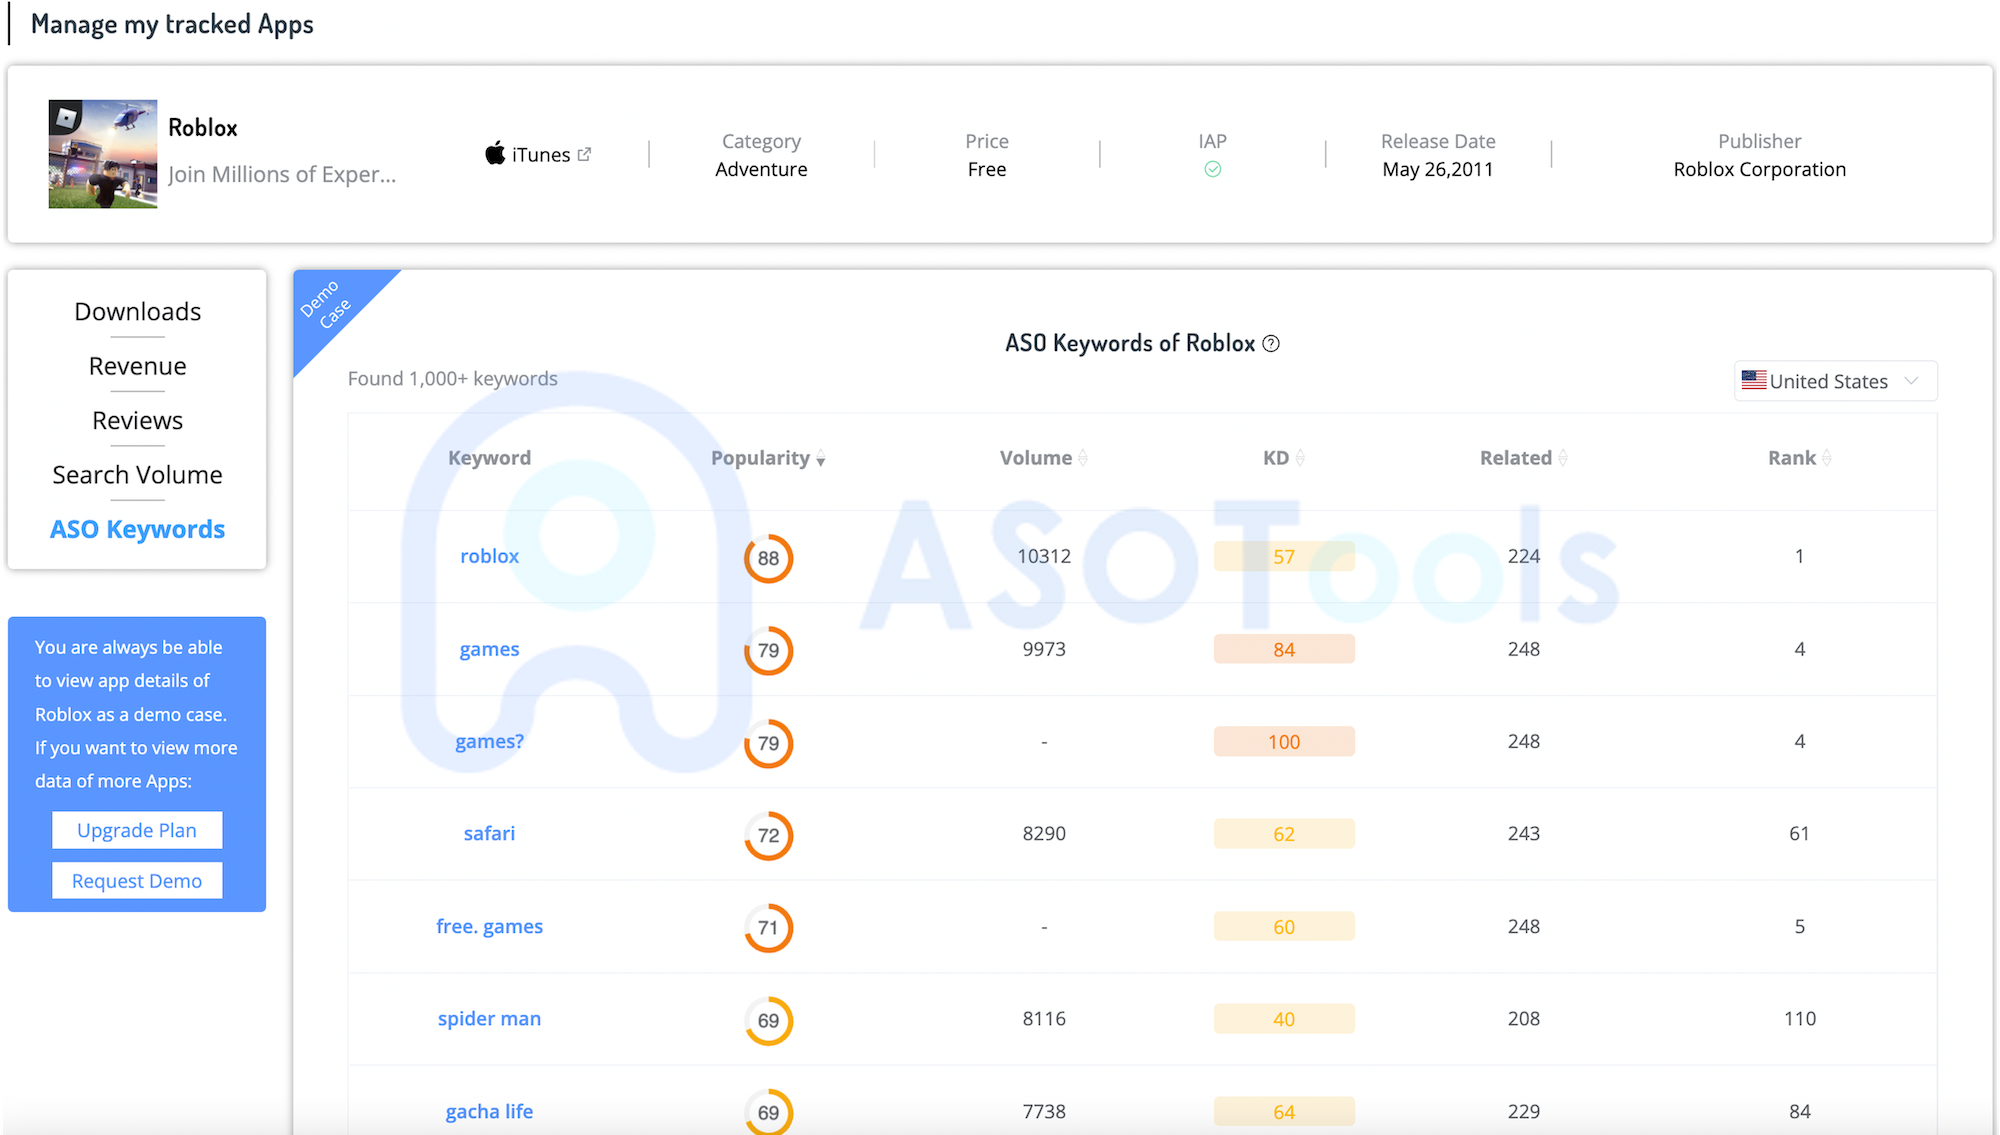Click the Request Demo button
Viewport: 2000px width, 1135px height.
coord(137,881)
